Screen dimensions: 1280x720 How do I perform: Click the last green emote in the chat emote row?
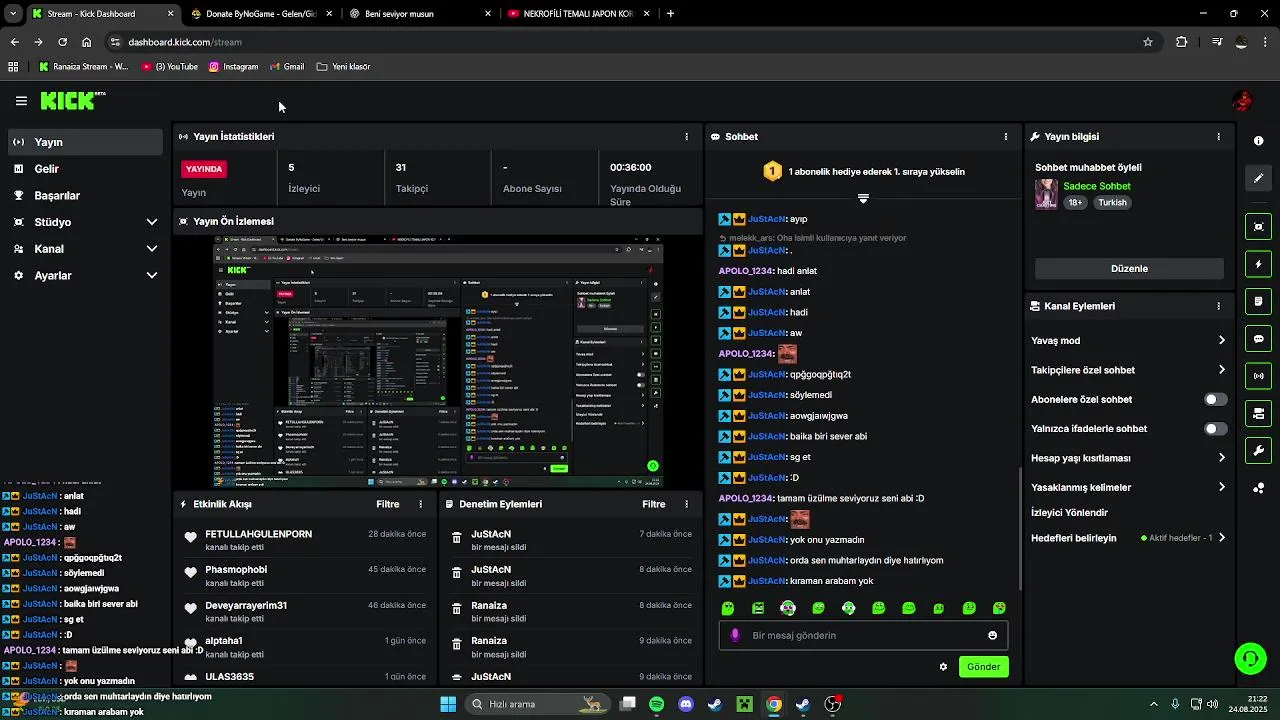[999, 608]
